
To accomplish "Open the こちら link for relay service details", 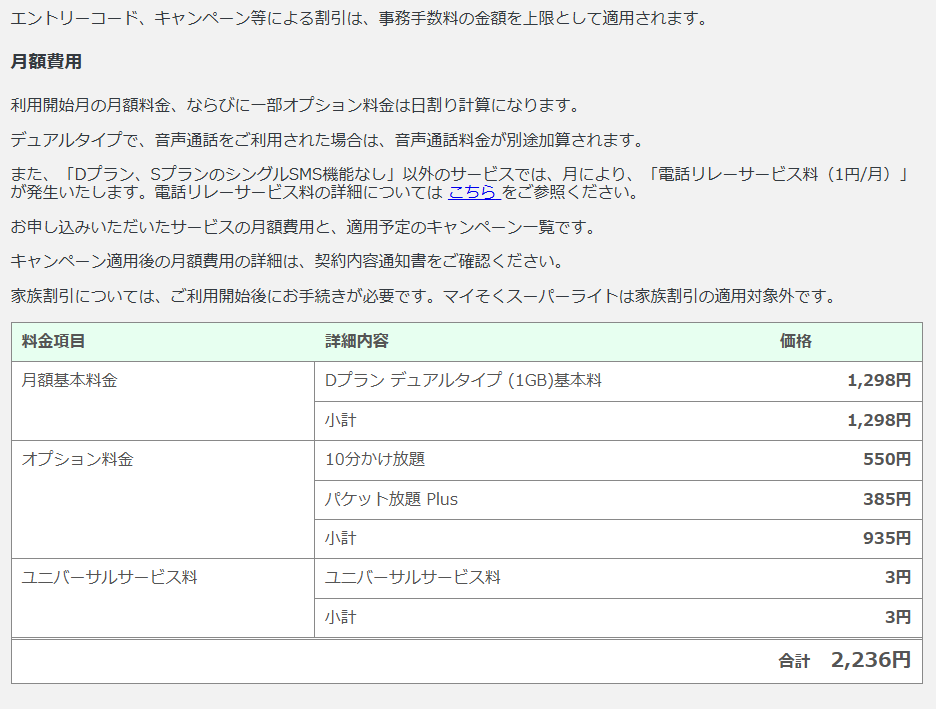I will click(474, 192).
